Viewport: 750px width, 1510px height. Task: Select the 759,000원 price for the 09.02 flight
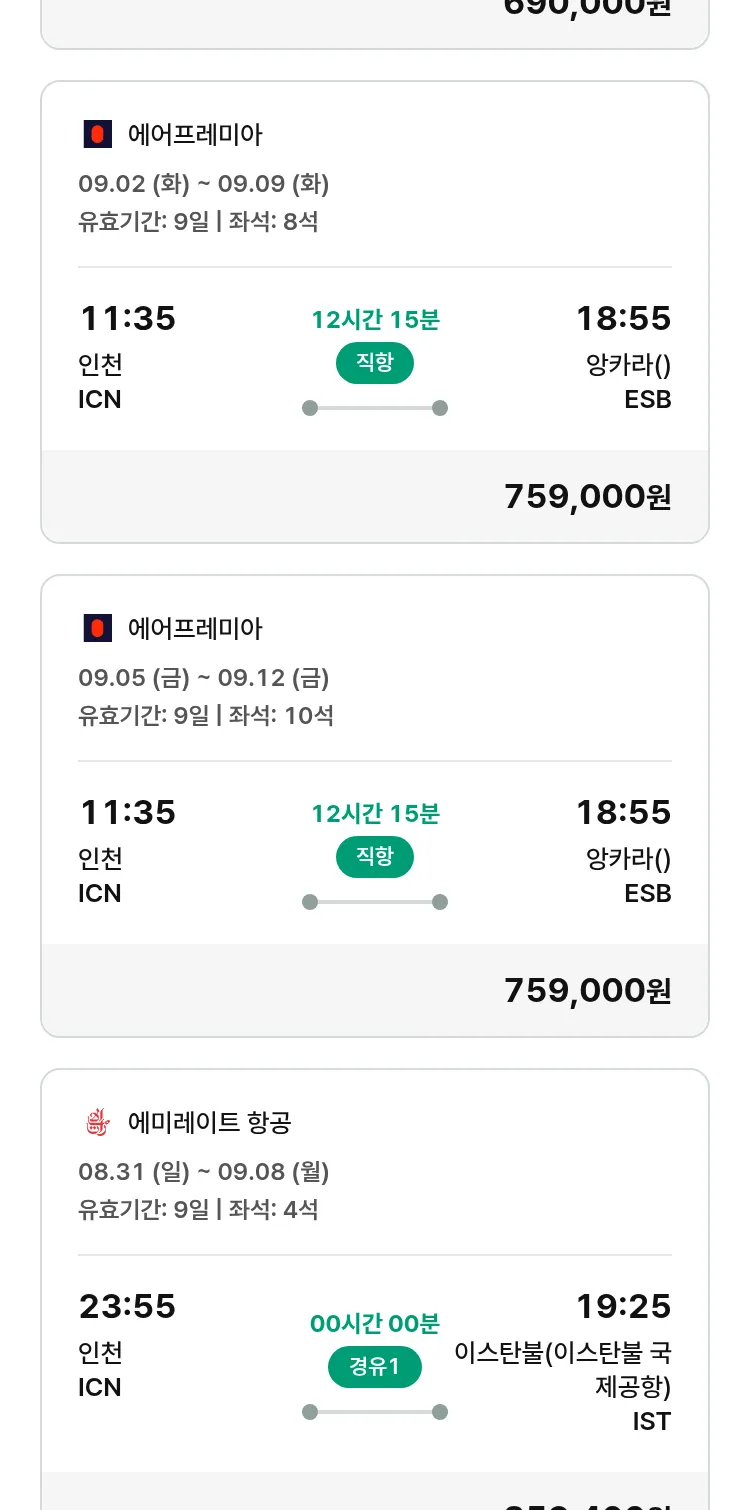(587, 497)
